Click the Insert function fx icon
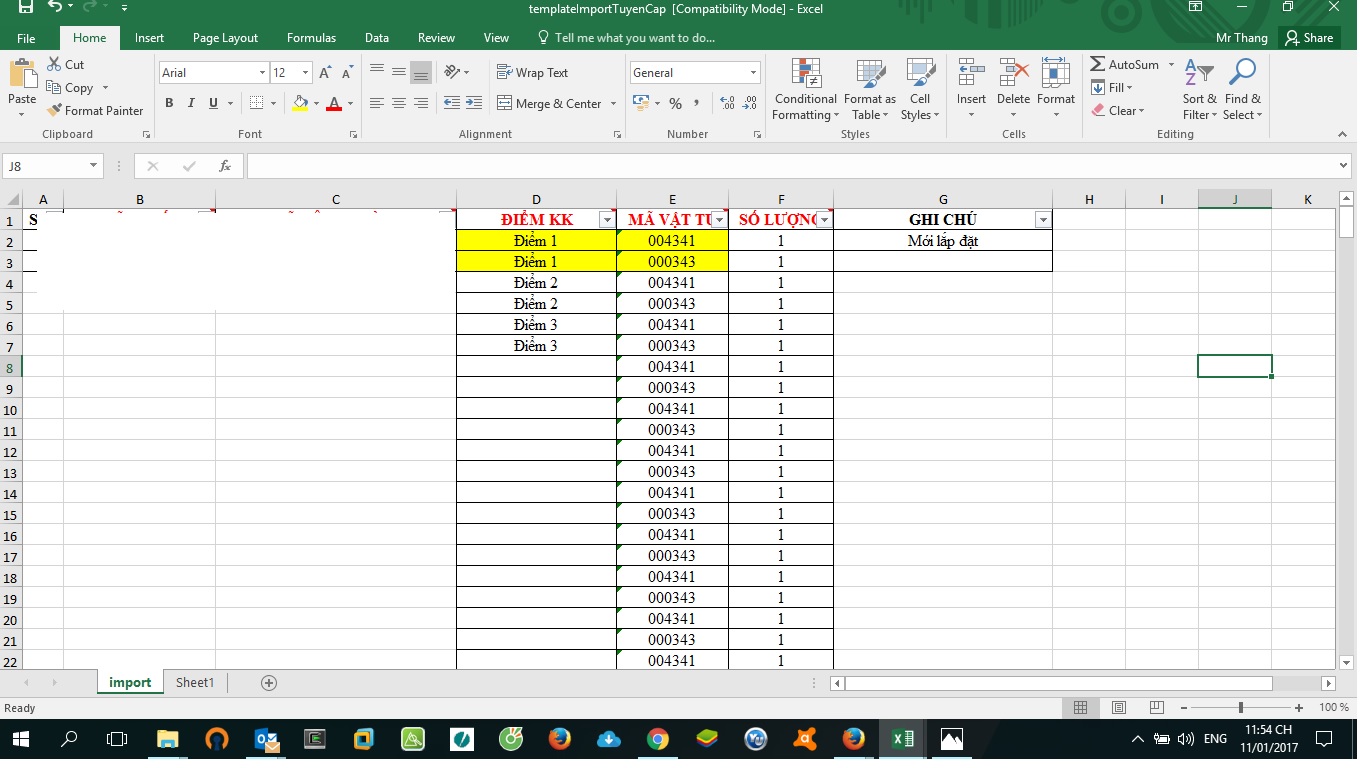The image size is (1360, 768). click(x=225, y=166)
